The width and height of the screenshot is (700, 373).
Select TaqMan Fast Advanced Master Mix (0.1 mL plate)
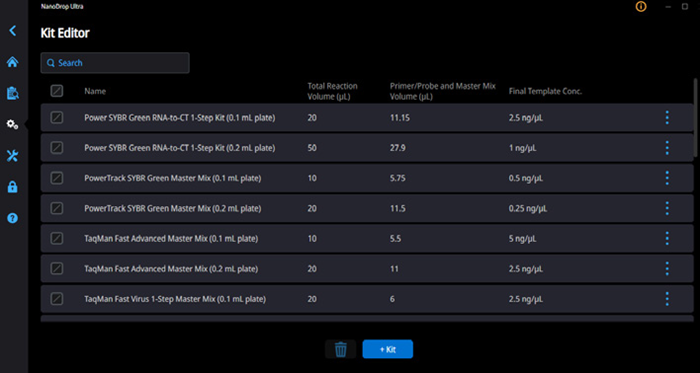coord(171,238)
